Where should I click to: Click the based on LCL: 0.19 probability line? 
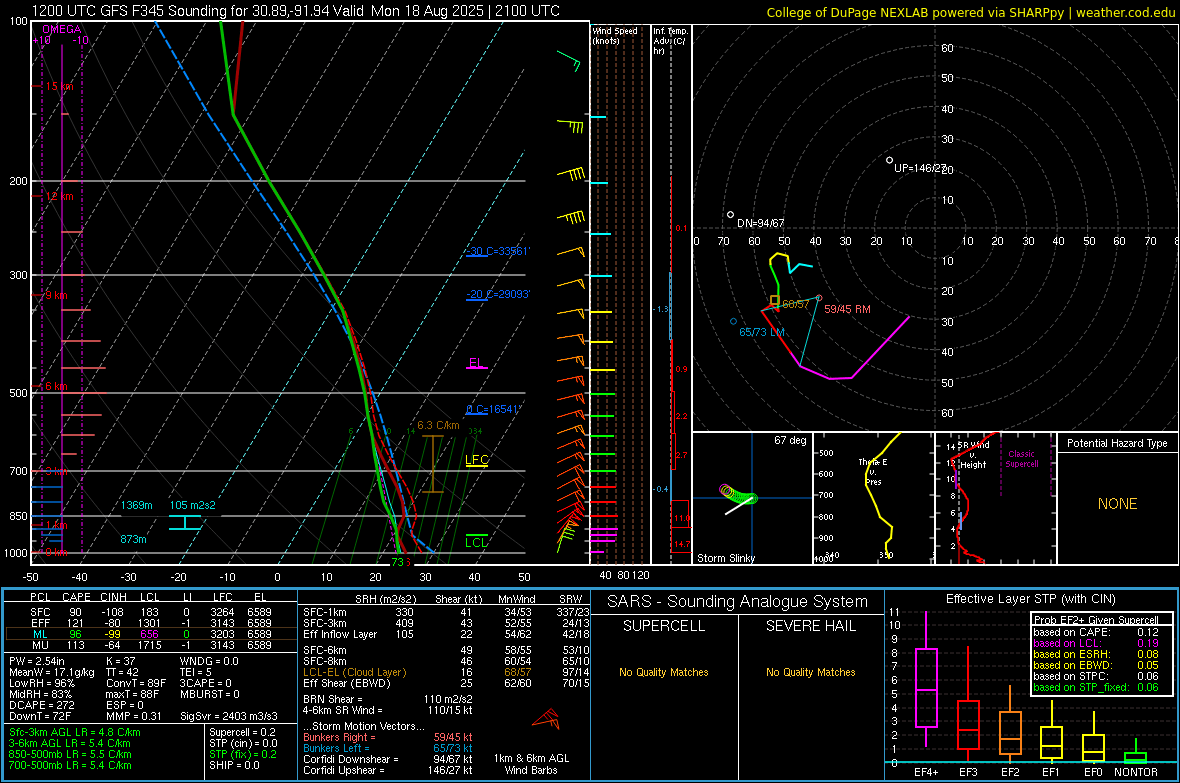click(x=1096, y=644)
